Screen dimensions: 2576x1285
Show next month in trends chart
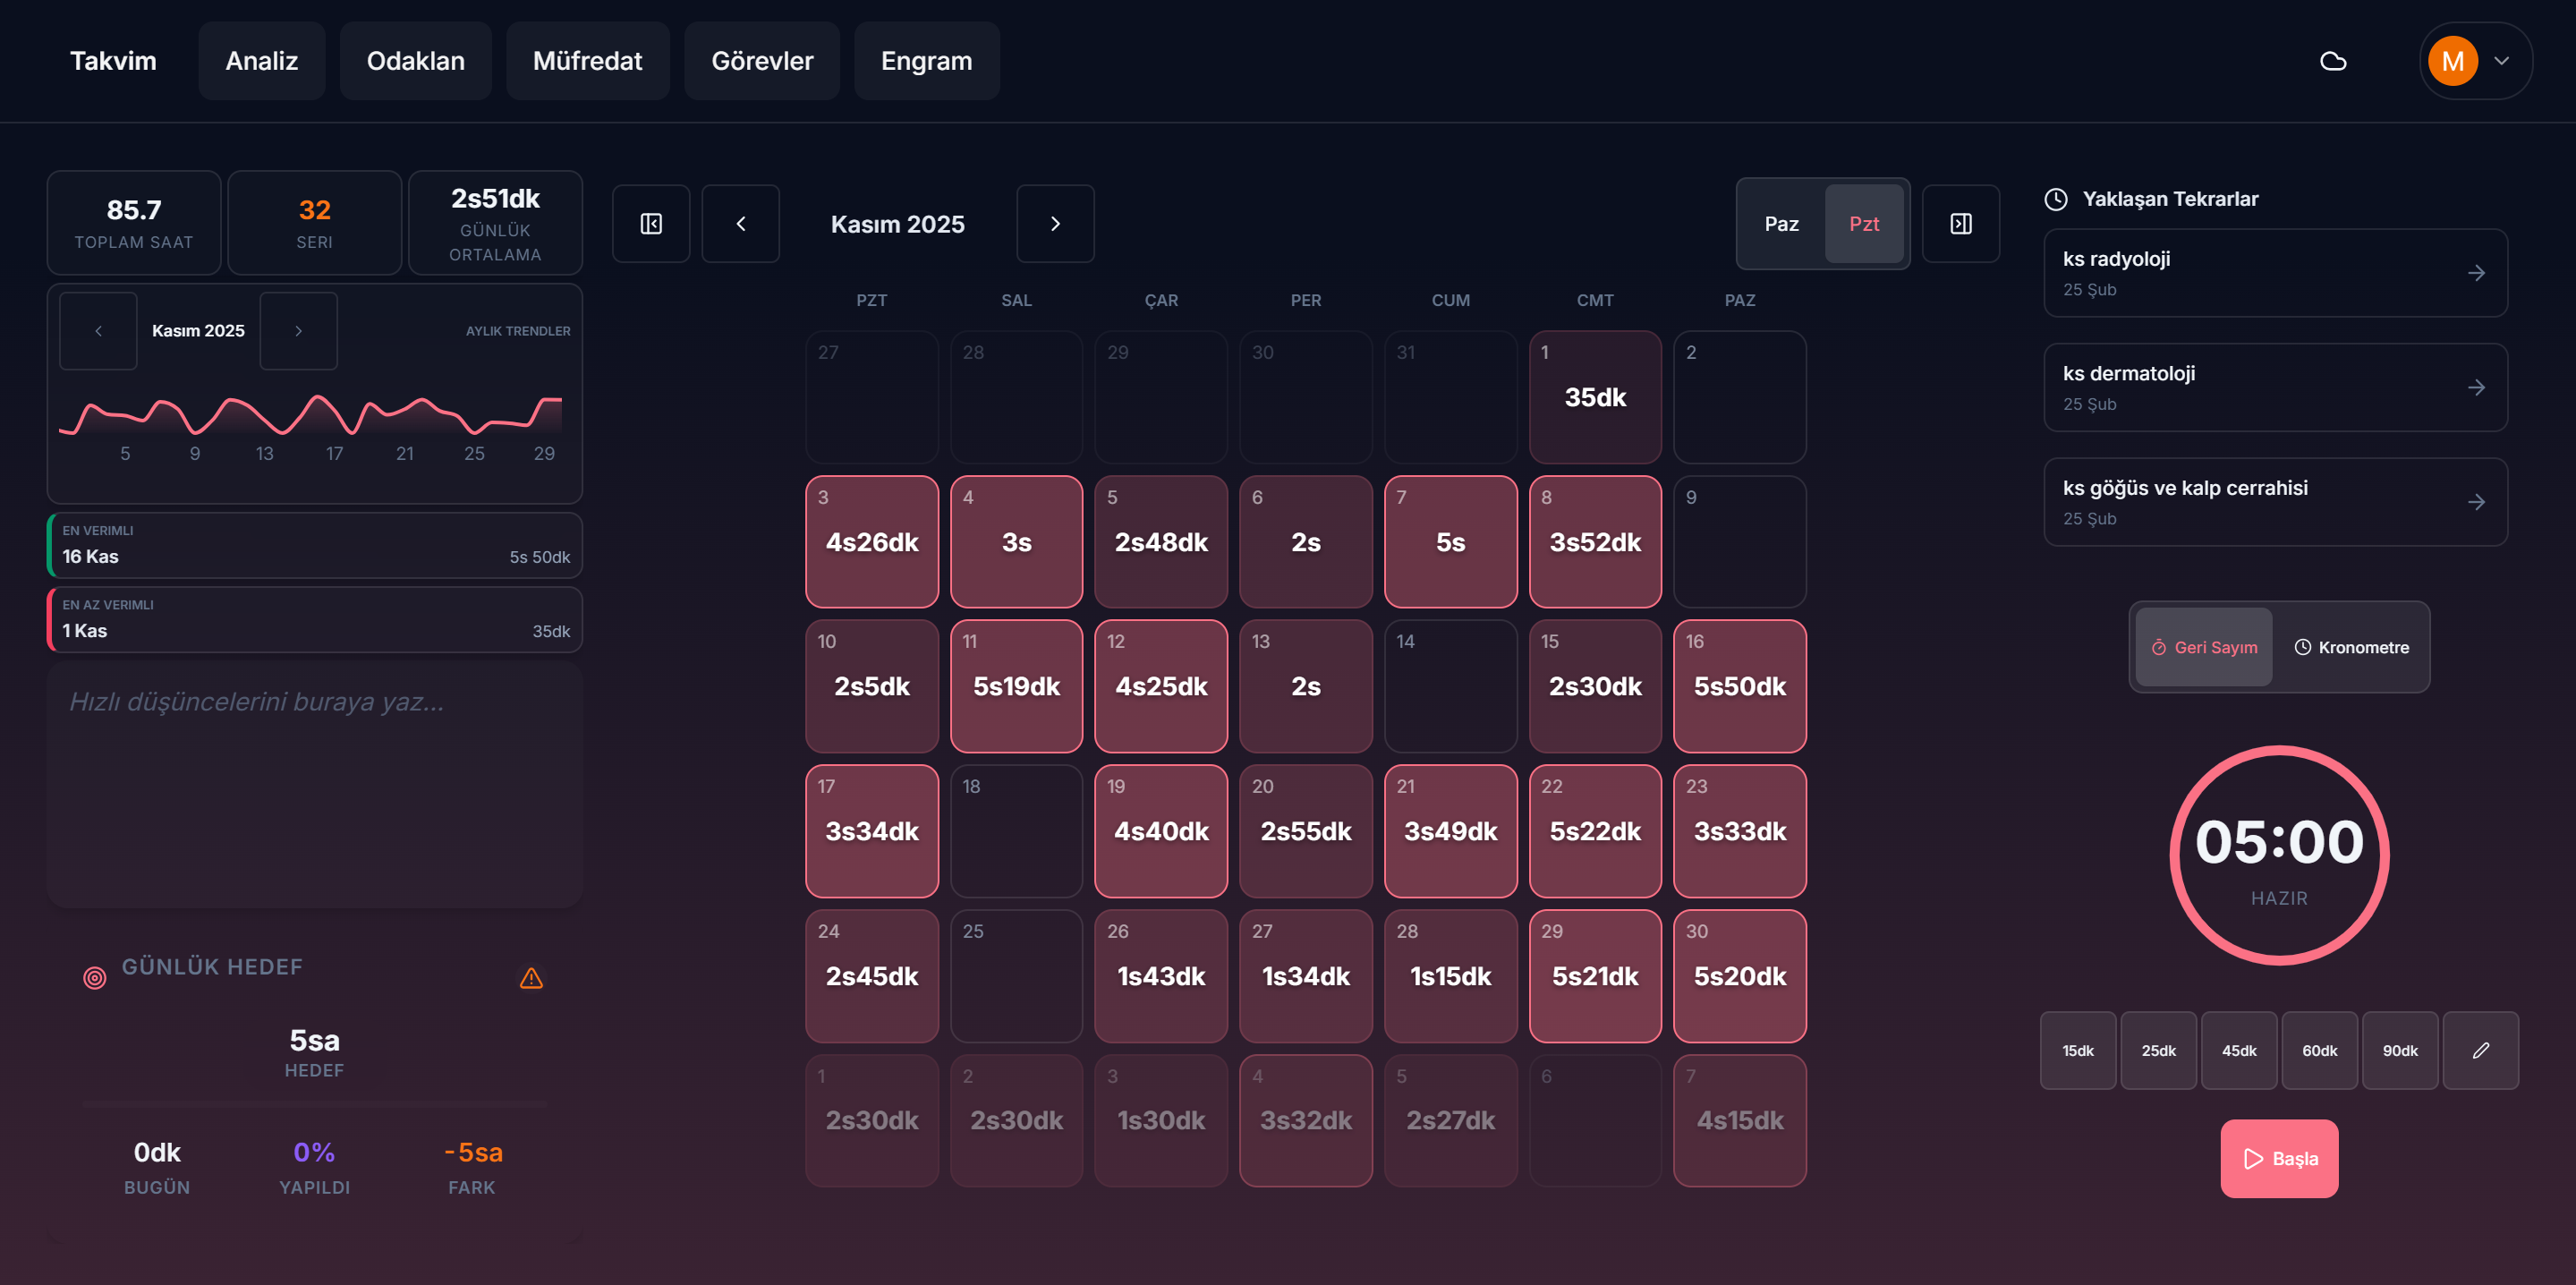pos(298,331)
